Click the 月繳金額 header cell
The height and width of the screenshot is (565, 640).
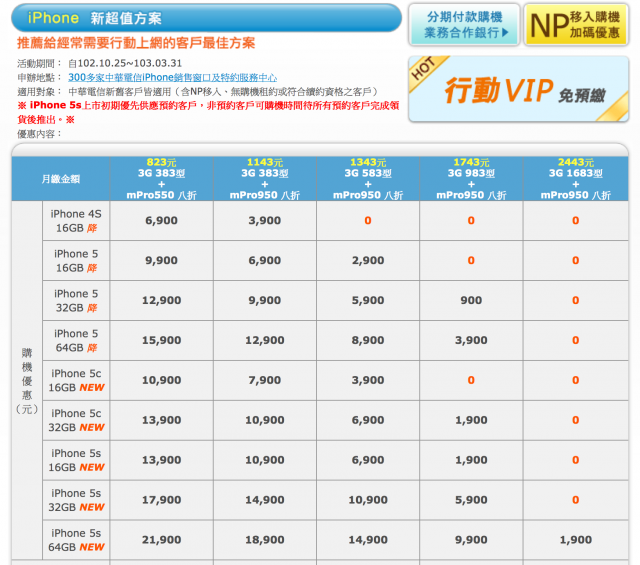coord(61,179)
